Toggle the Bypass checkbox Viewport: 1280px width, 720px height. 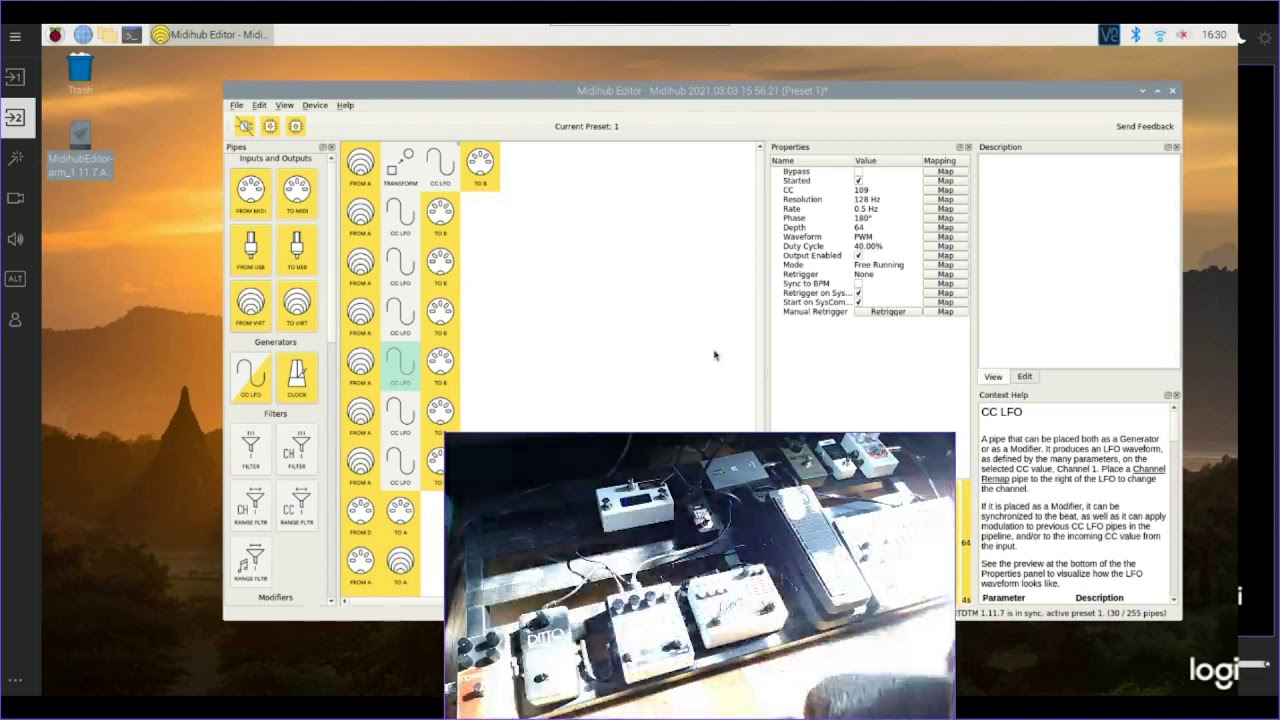pyautogui.click(x=858, y=172)
